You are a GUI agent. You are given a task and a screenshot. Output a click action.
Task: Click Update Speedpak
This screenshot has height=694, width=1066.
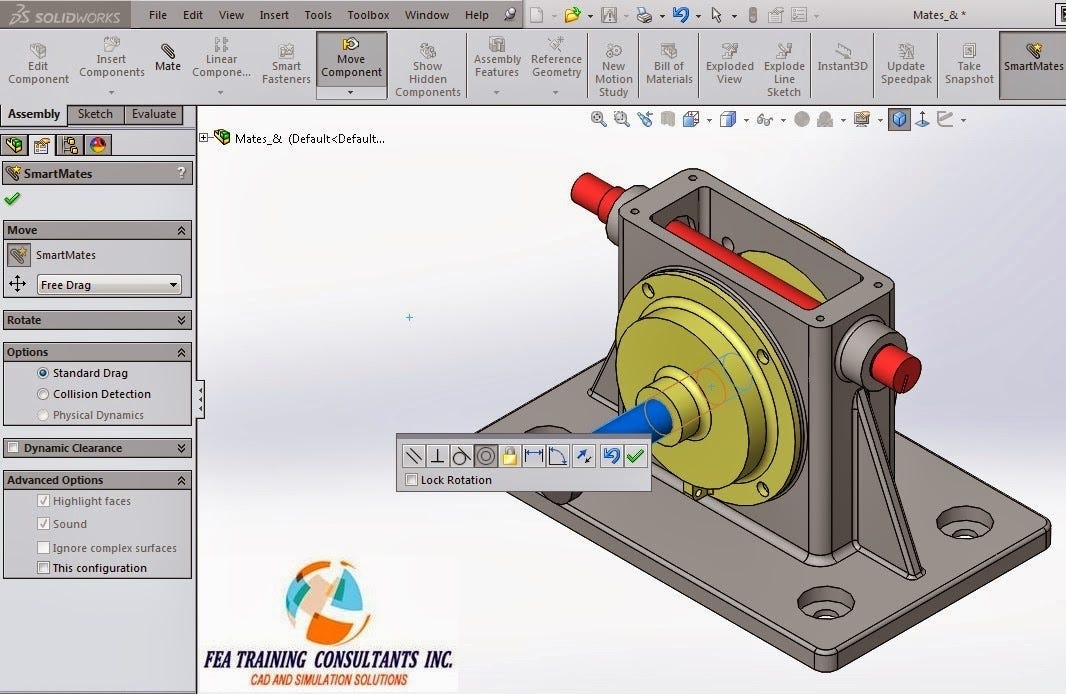[906, 64]
